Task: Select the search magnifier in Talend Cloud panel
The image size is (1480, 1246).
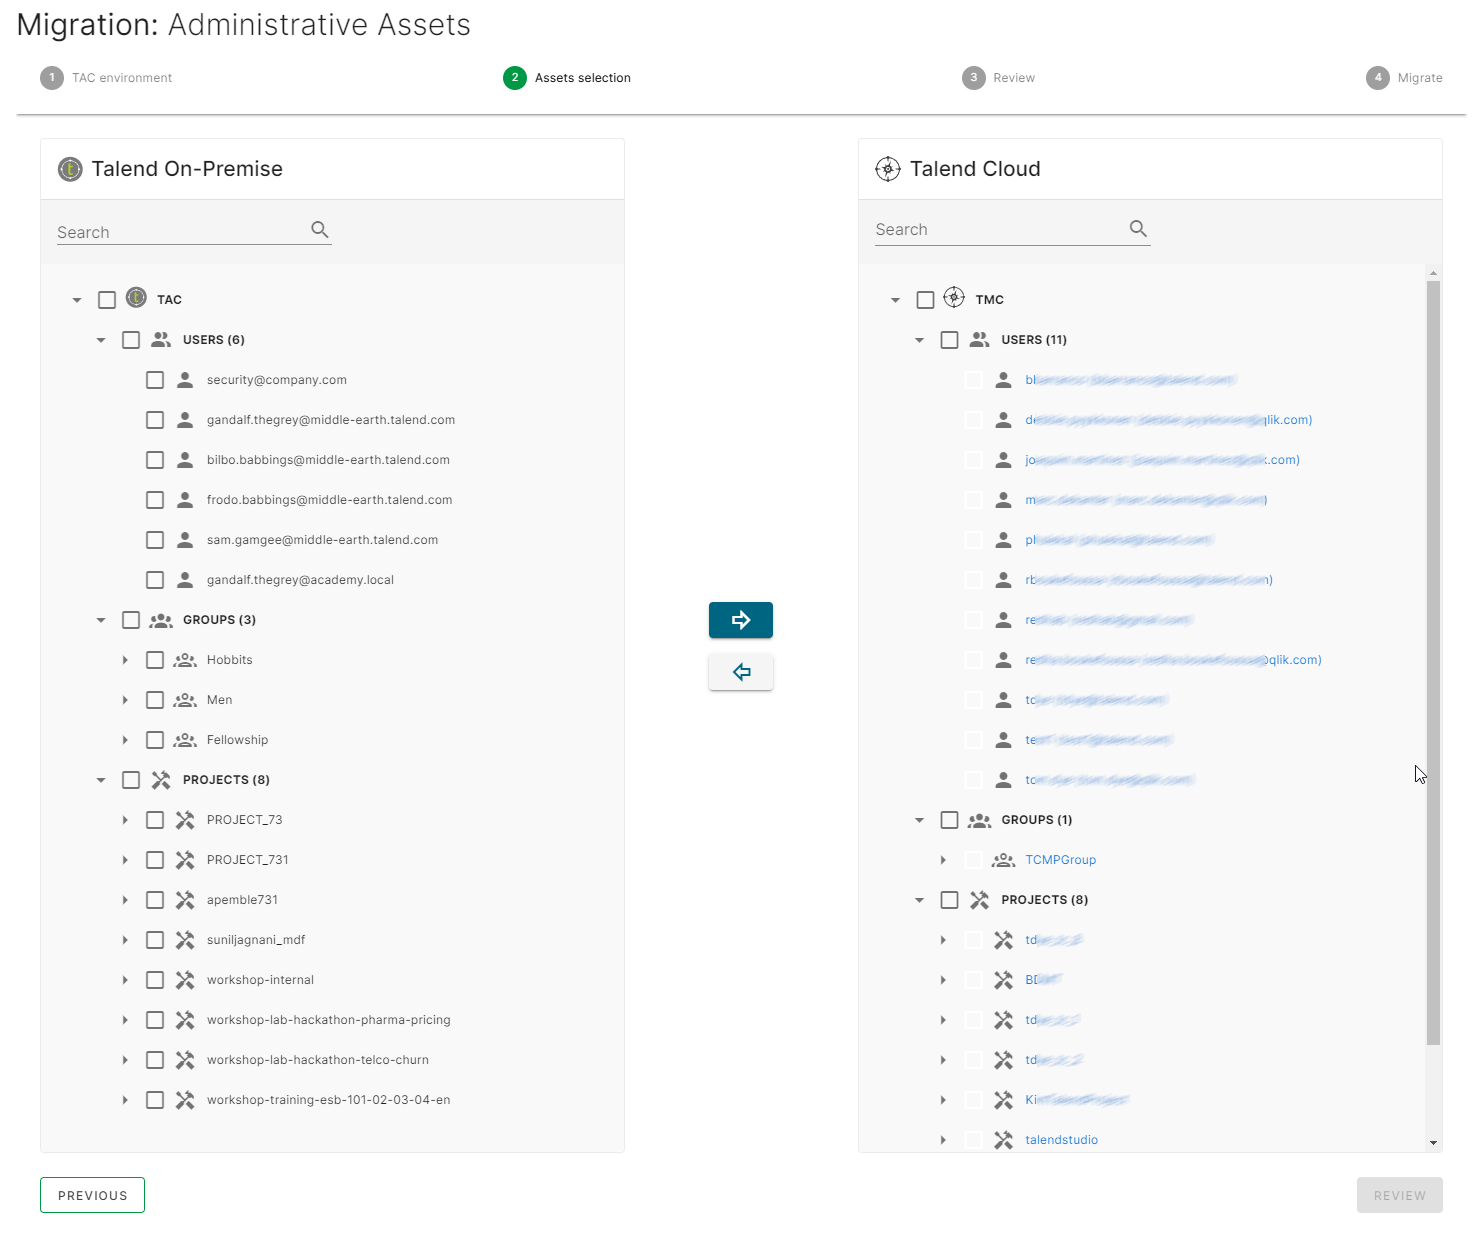Action: [x=1138, y=228]
